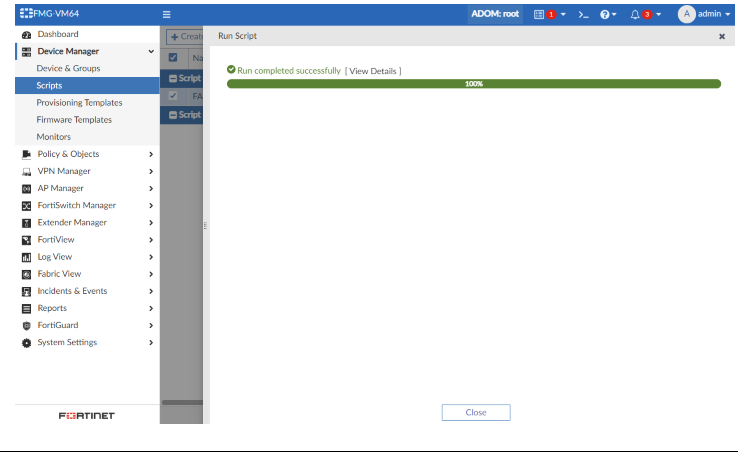Open the help question mark icon
The height and width of the screenshot is (452, 738).
(605, 15)
